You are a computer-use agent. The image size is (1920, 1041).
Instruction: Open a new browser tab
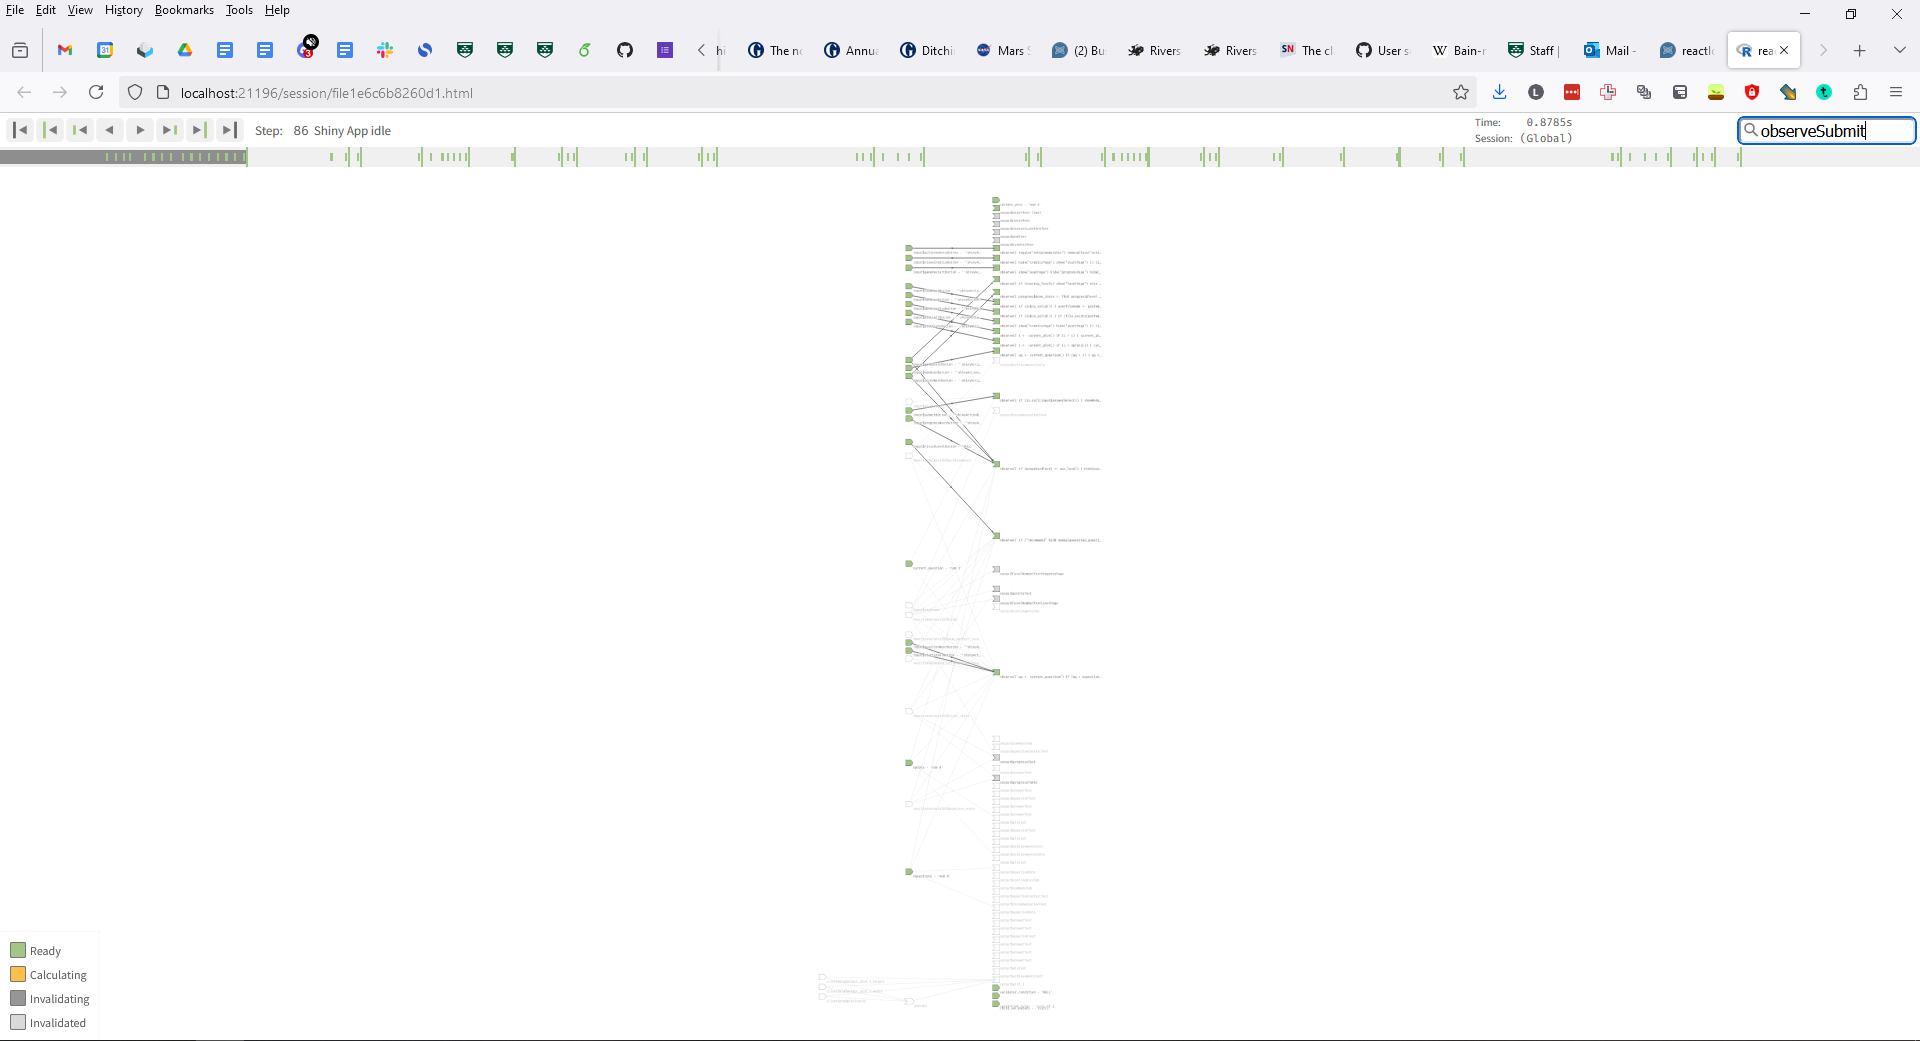pyautogui.click(x=1861, y=50)
